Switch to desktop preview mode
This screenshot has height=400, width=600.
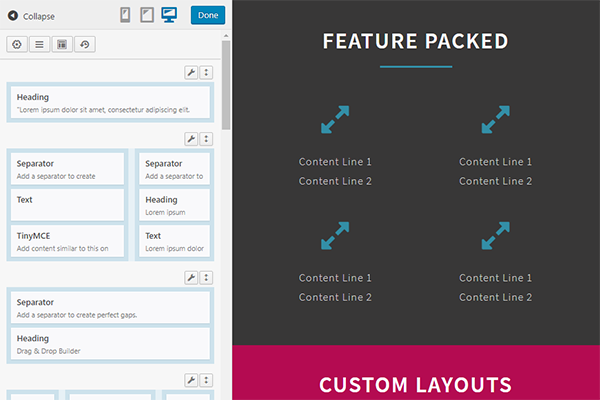(x=169, y=15)
